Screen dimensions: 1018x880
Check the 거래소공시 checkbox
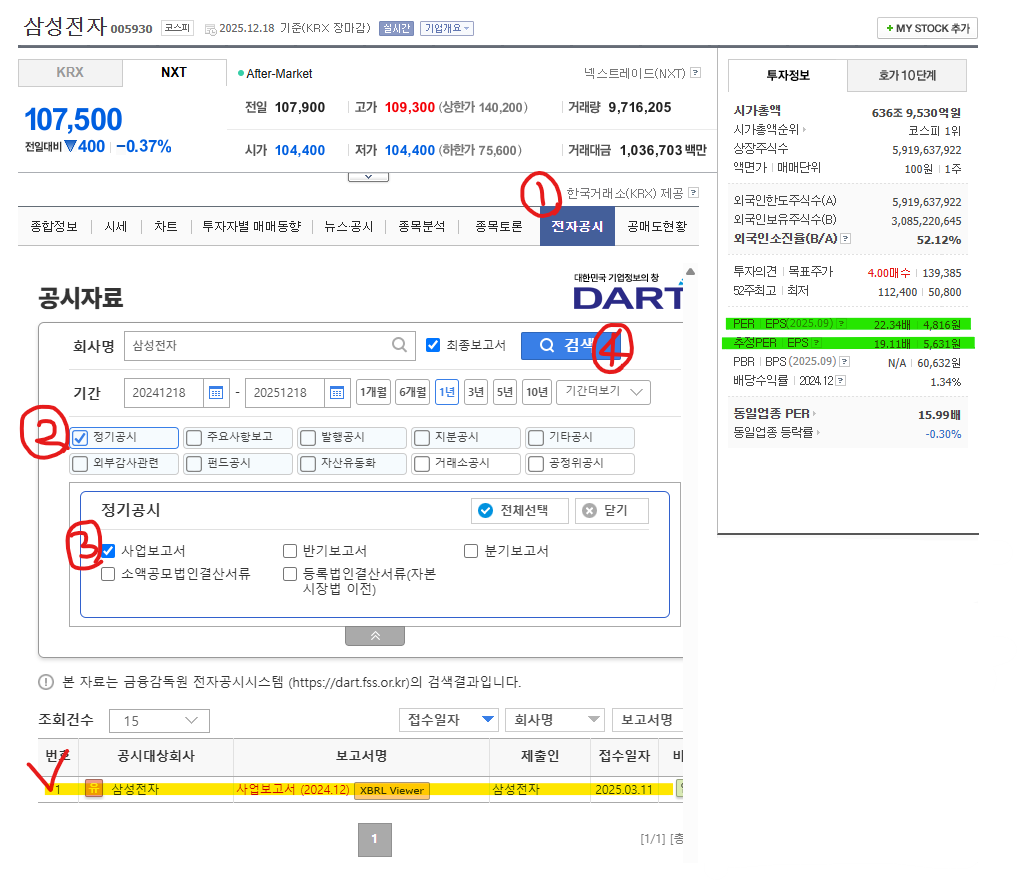point(422,464)
